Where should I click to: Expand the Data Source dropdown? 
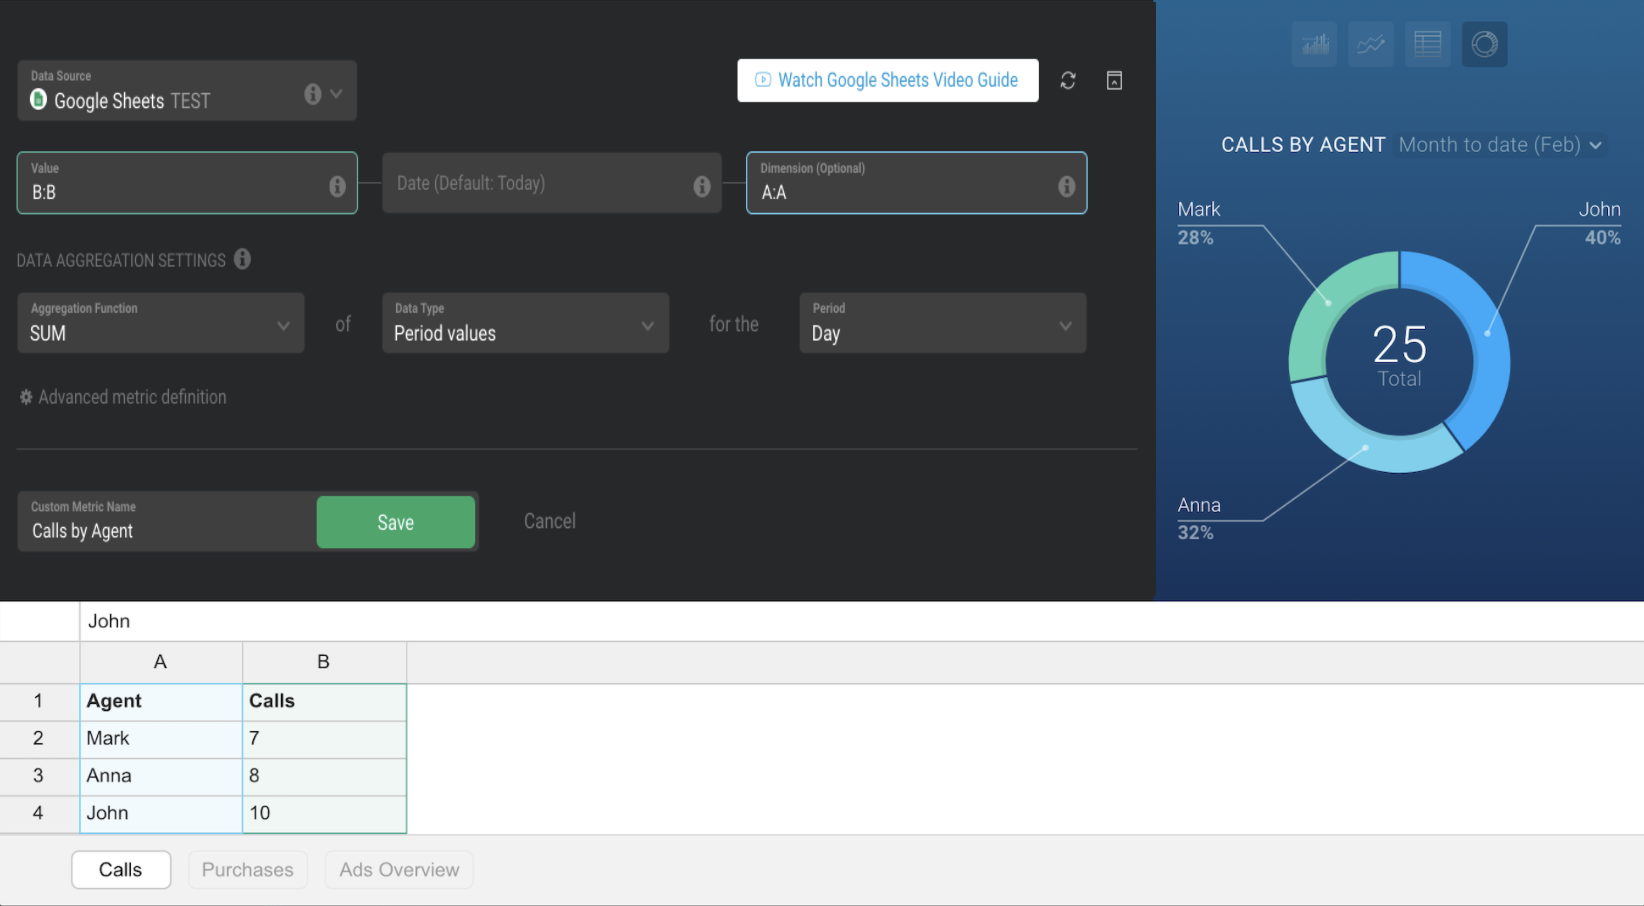(337, 94)
